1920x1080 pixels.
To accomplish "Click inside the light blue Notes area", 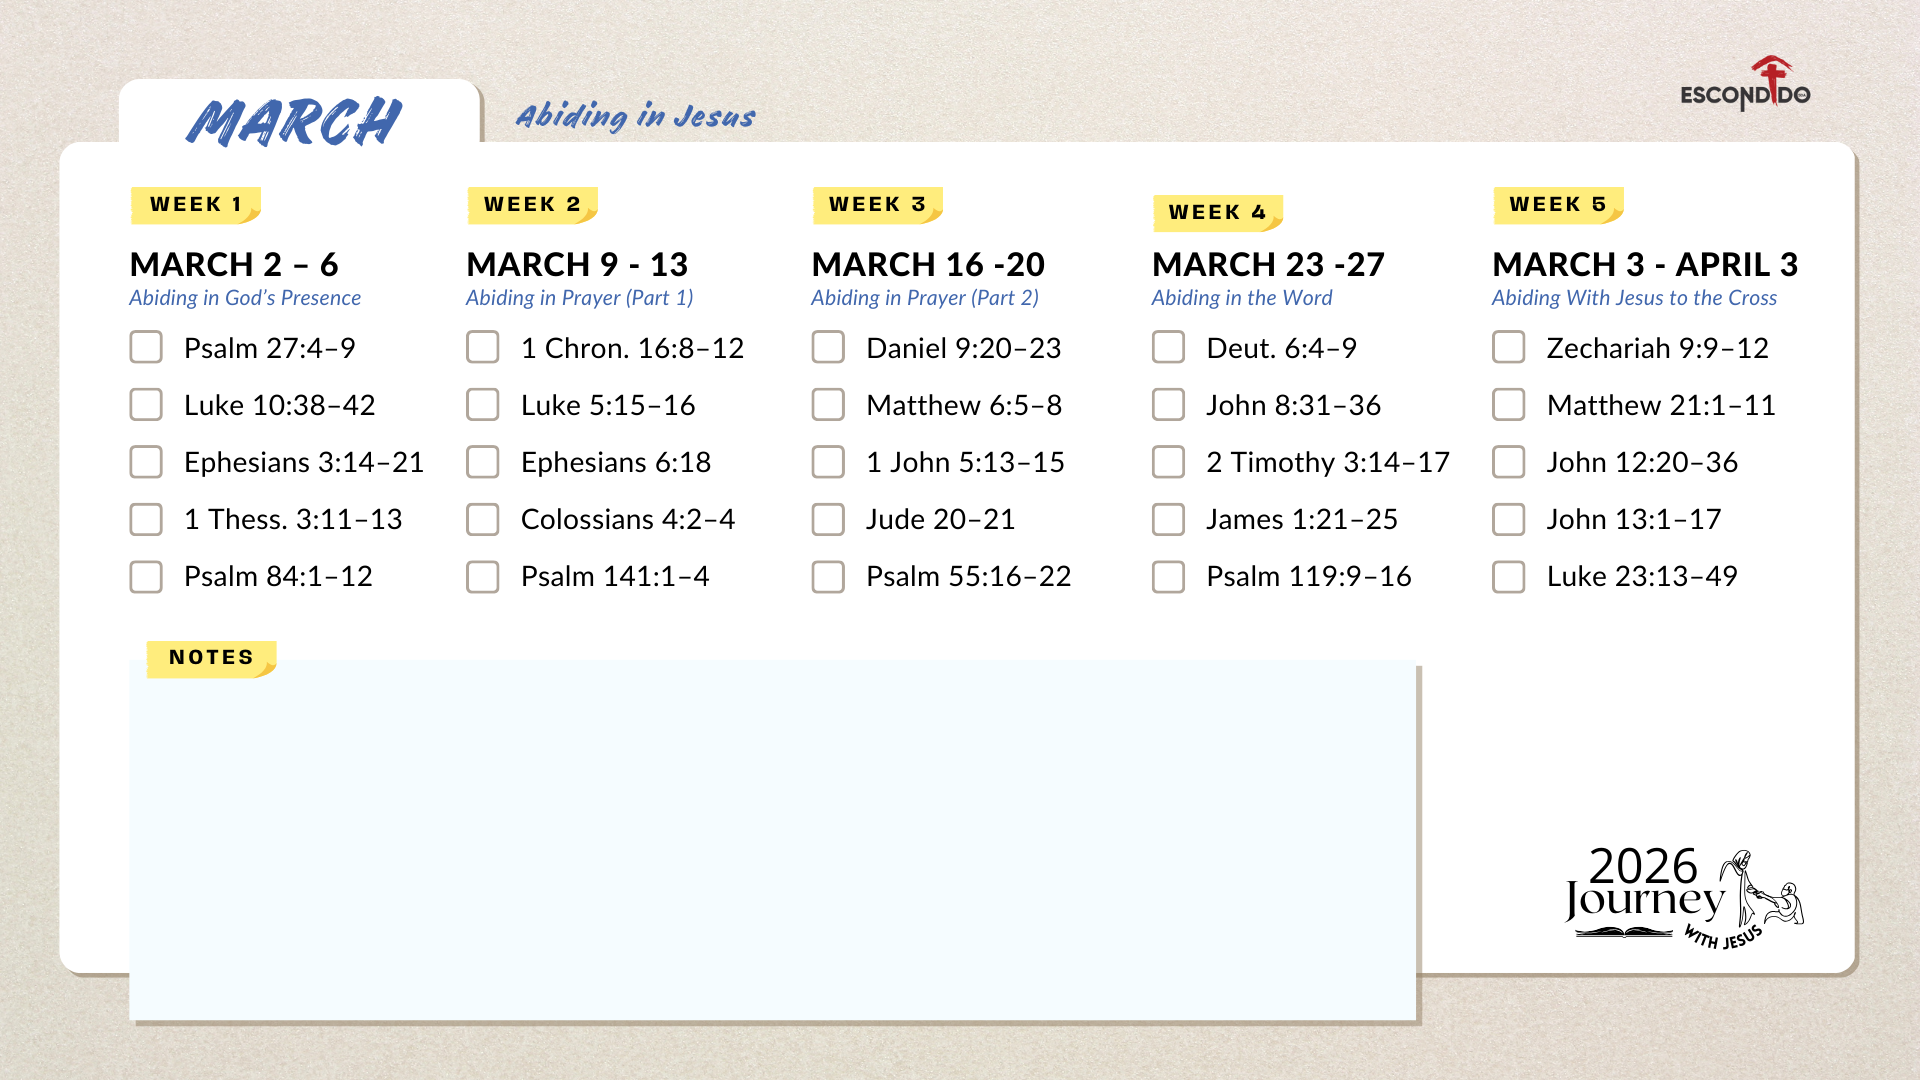I will 772,840.
